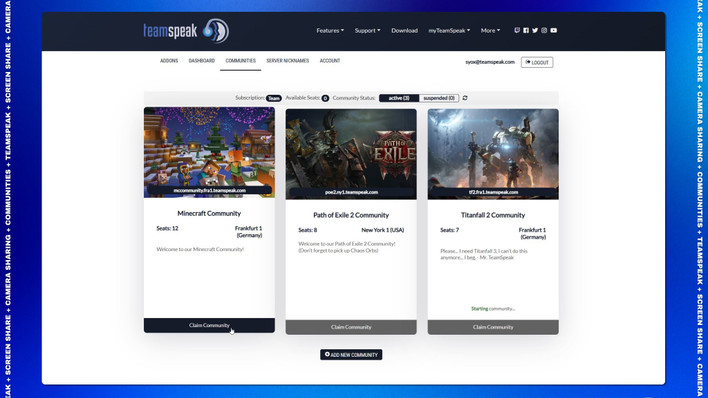The height and width of the screenshot is (398, 708).
Task: Expand the Features dropdown menu
Action: pos(330,30)
